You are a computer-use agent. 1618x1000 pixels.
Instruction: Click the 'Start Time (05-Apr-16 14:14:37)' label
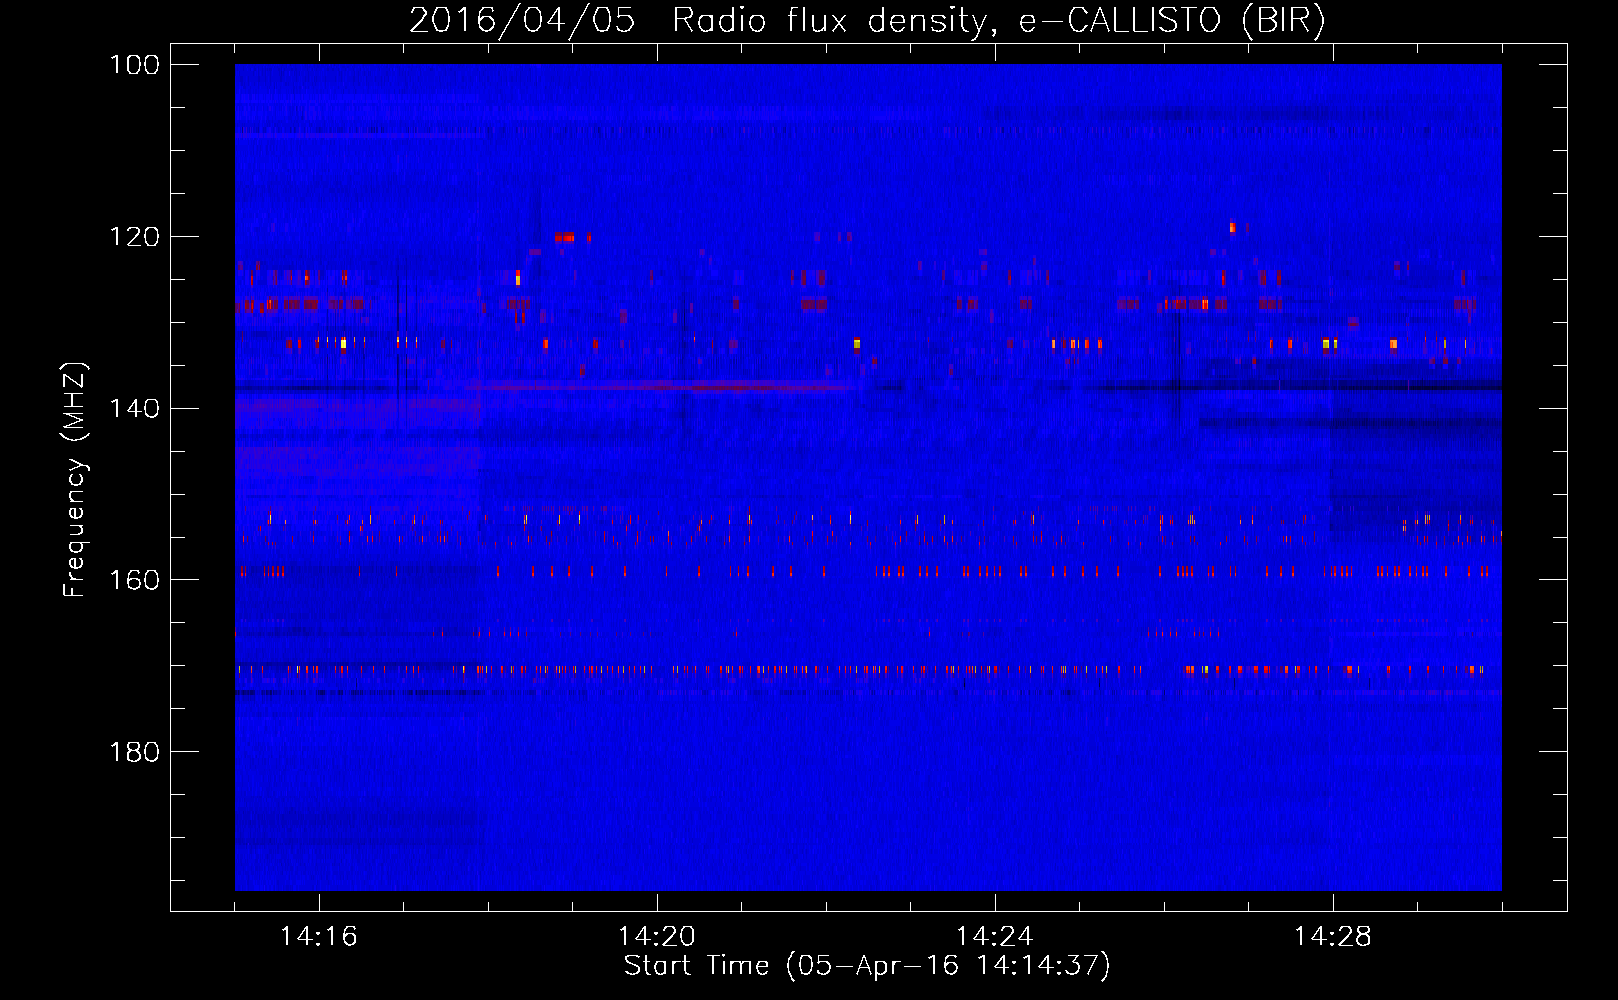pyautogui.click(x=867, y=966)
